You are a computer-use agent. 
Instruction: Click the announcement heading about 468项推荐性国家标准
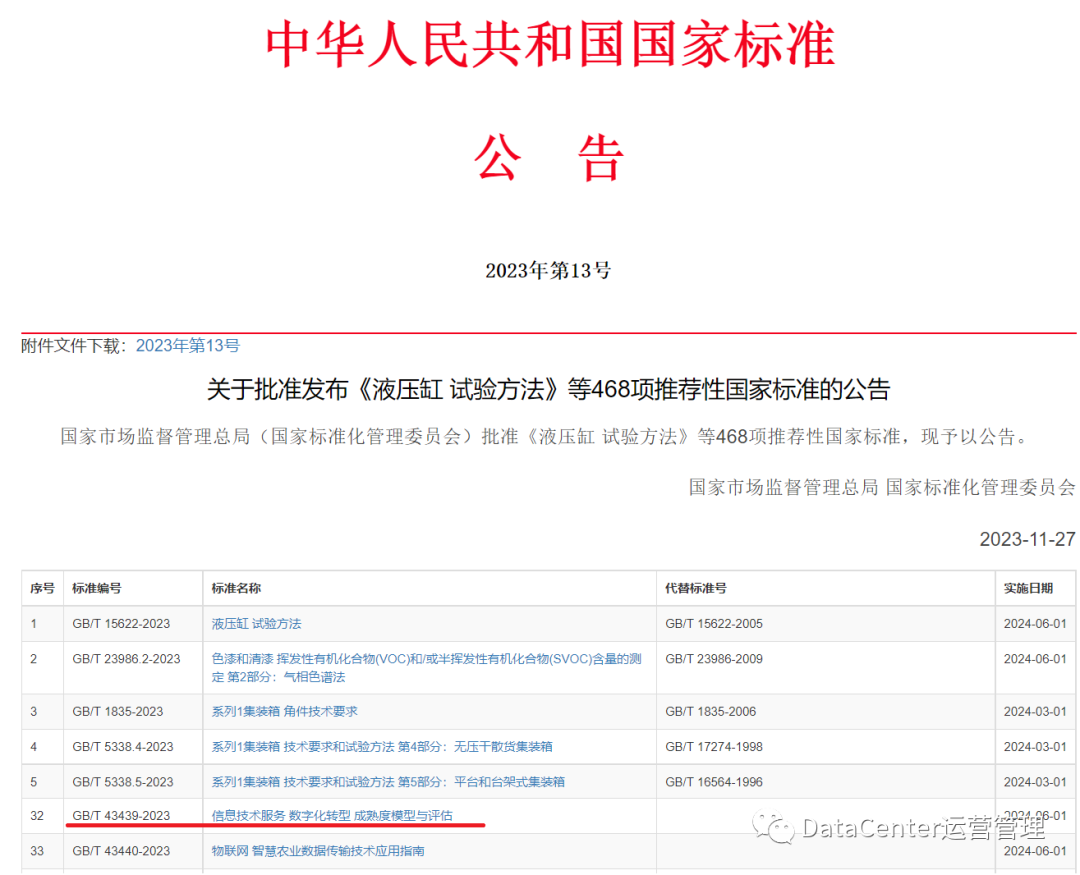548,389
